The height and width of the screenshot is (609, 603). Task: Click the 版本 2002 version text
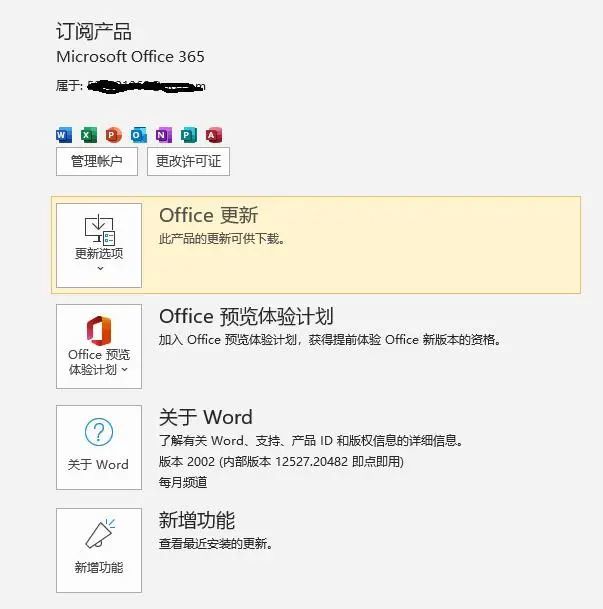point(281,461)
